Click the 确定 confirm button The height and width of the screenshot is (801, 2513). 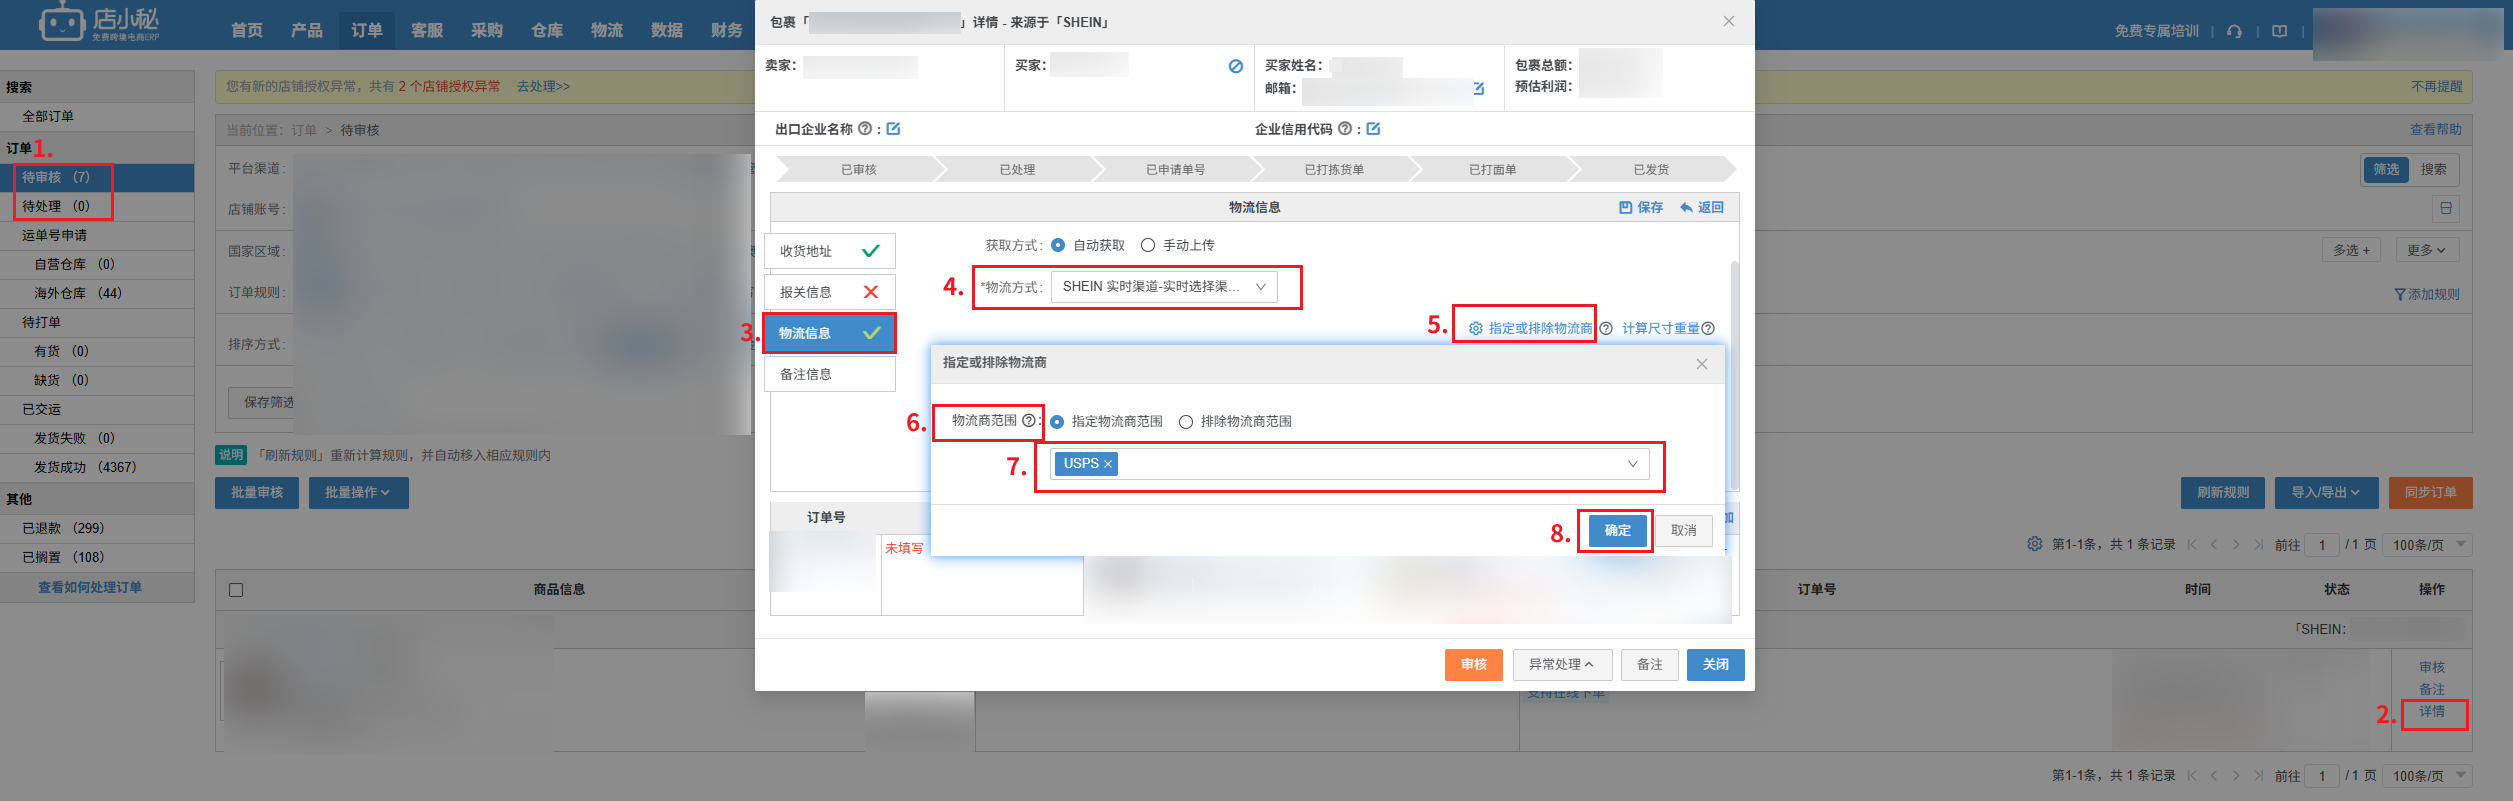click(x=1617, y=530)
